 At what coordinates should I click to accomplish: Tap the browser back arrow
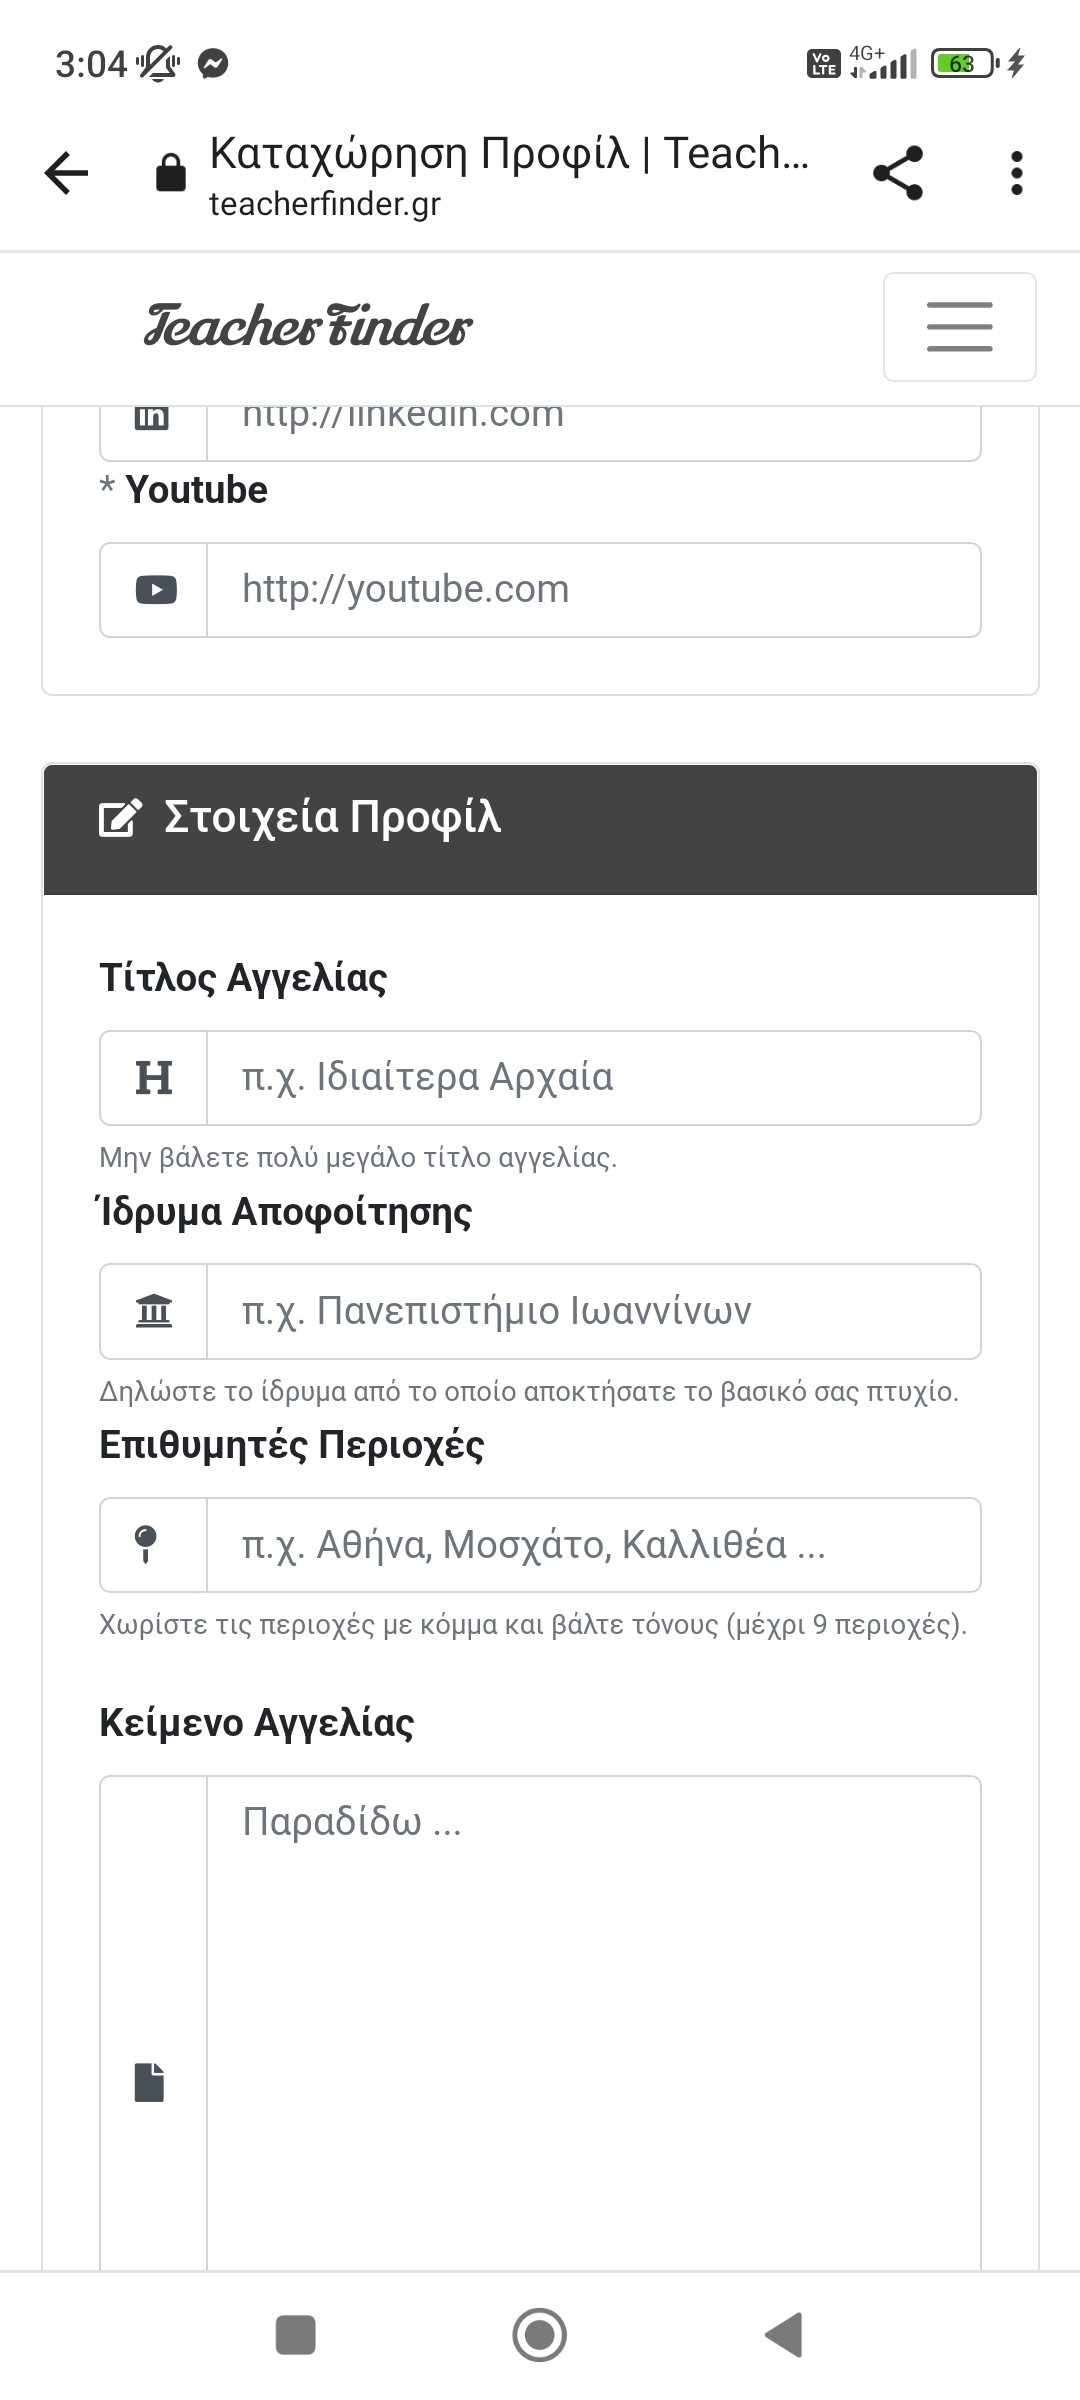click(67, 173)
